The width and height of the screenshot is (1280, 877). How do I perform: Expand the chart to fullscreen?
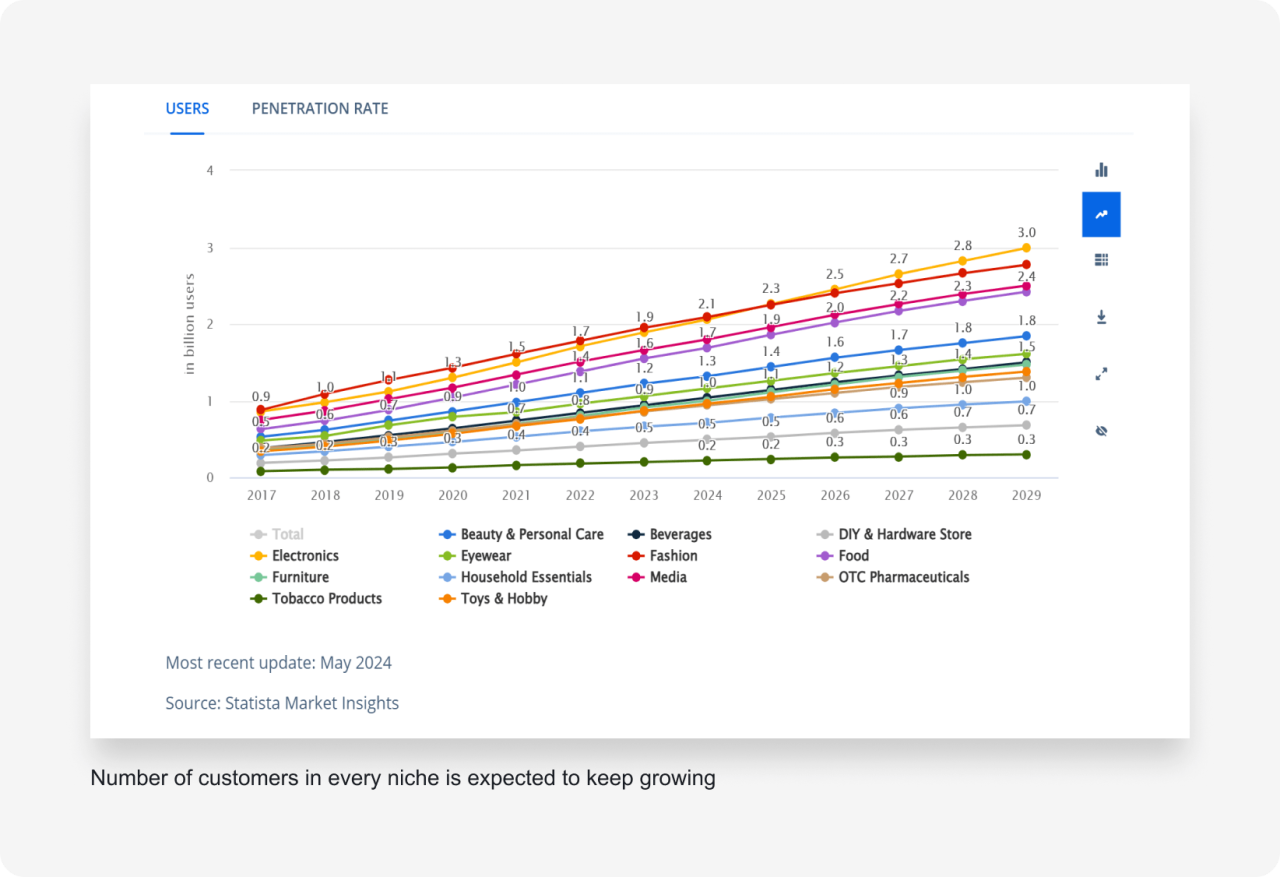1101,374
